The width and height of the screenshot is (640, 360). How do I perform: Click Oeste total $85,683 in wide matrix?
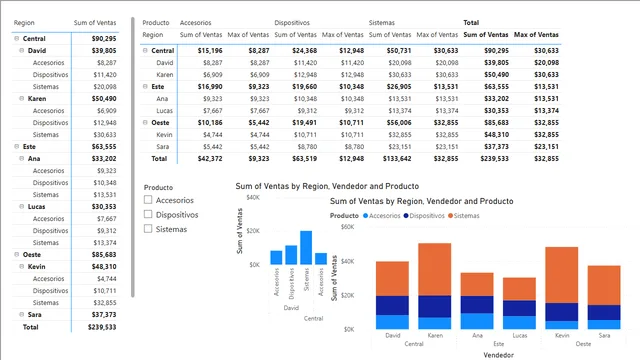[496, 122]
